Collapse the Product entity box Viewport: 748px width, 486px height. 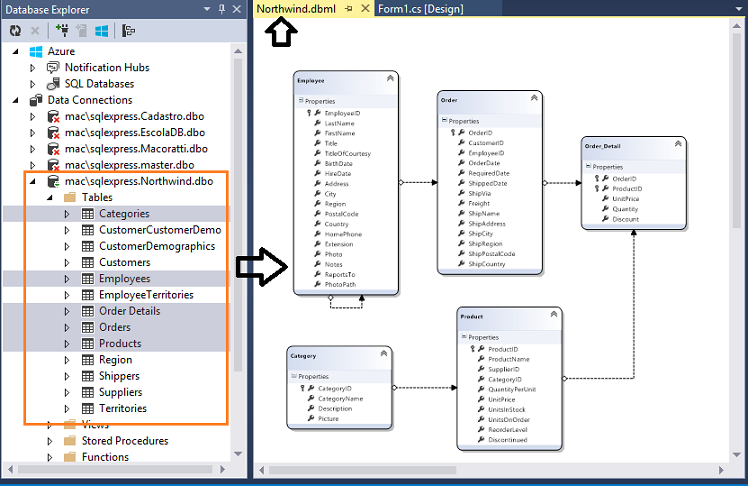554,314
